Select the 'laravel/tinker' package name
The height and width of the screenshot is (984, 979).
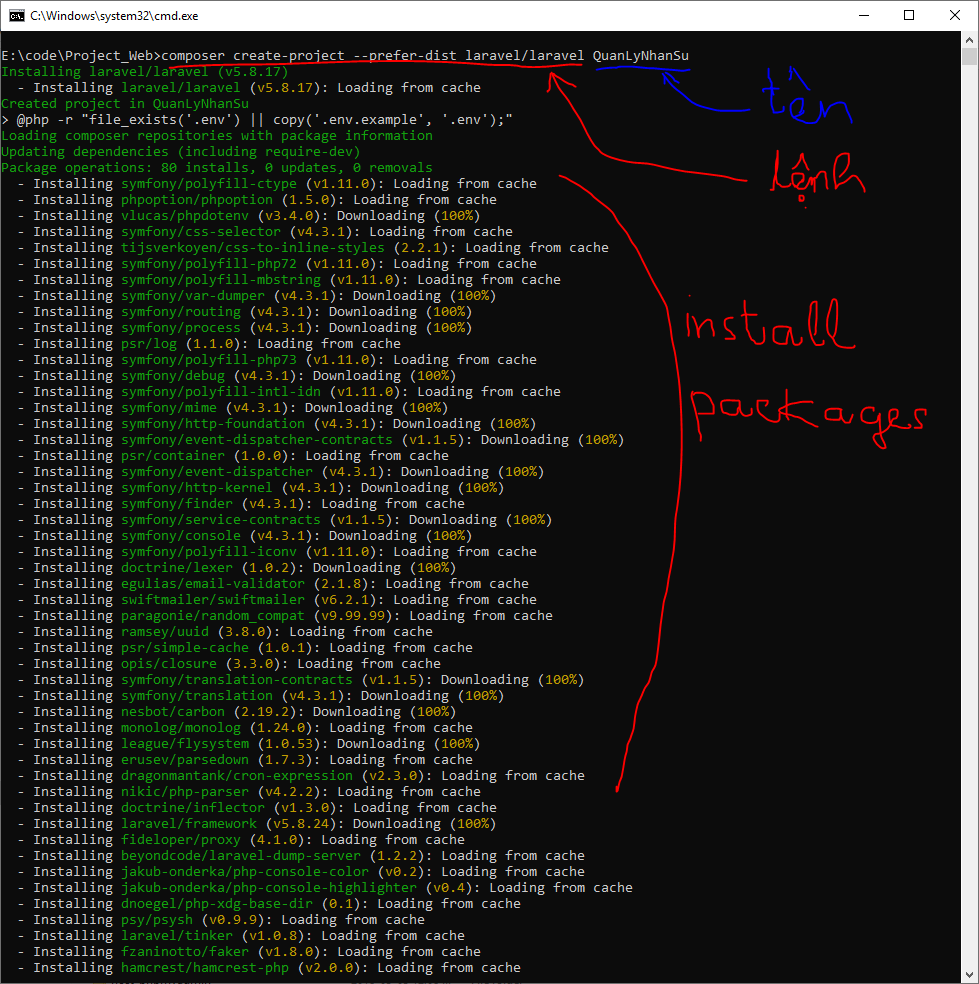(x=177, y=936)
